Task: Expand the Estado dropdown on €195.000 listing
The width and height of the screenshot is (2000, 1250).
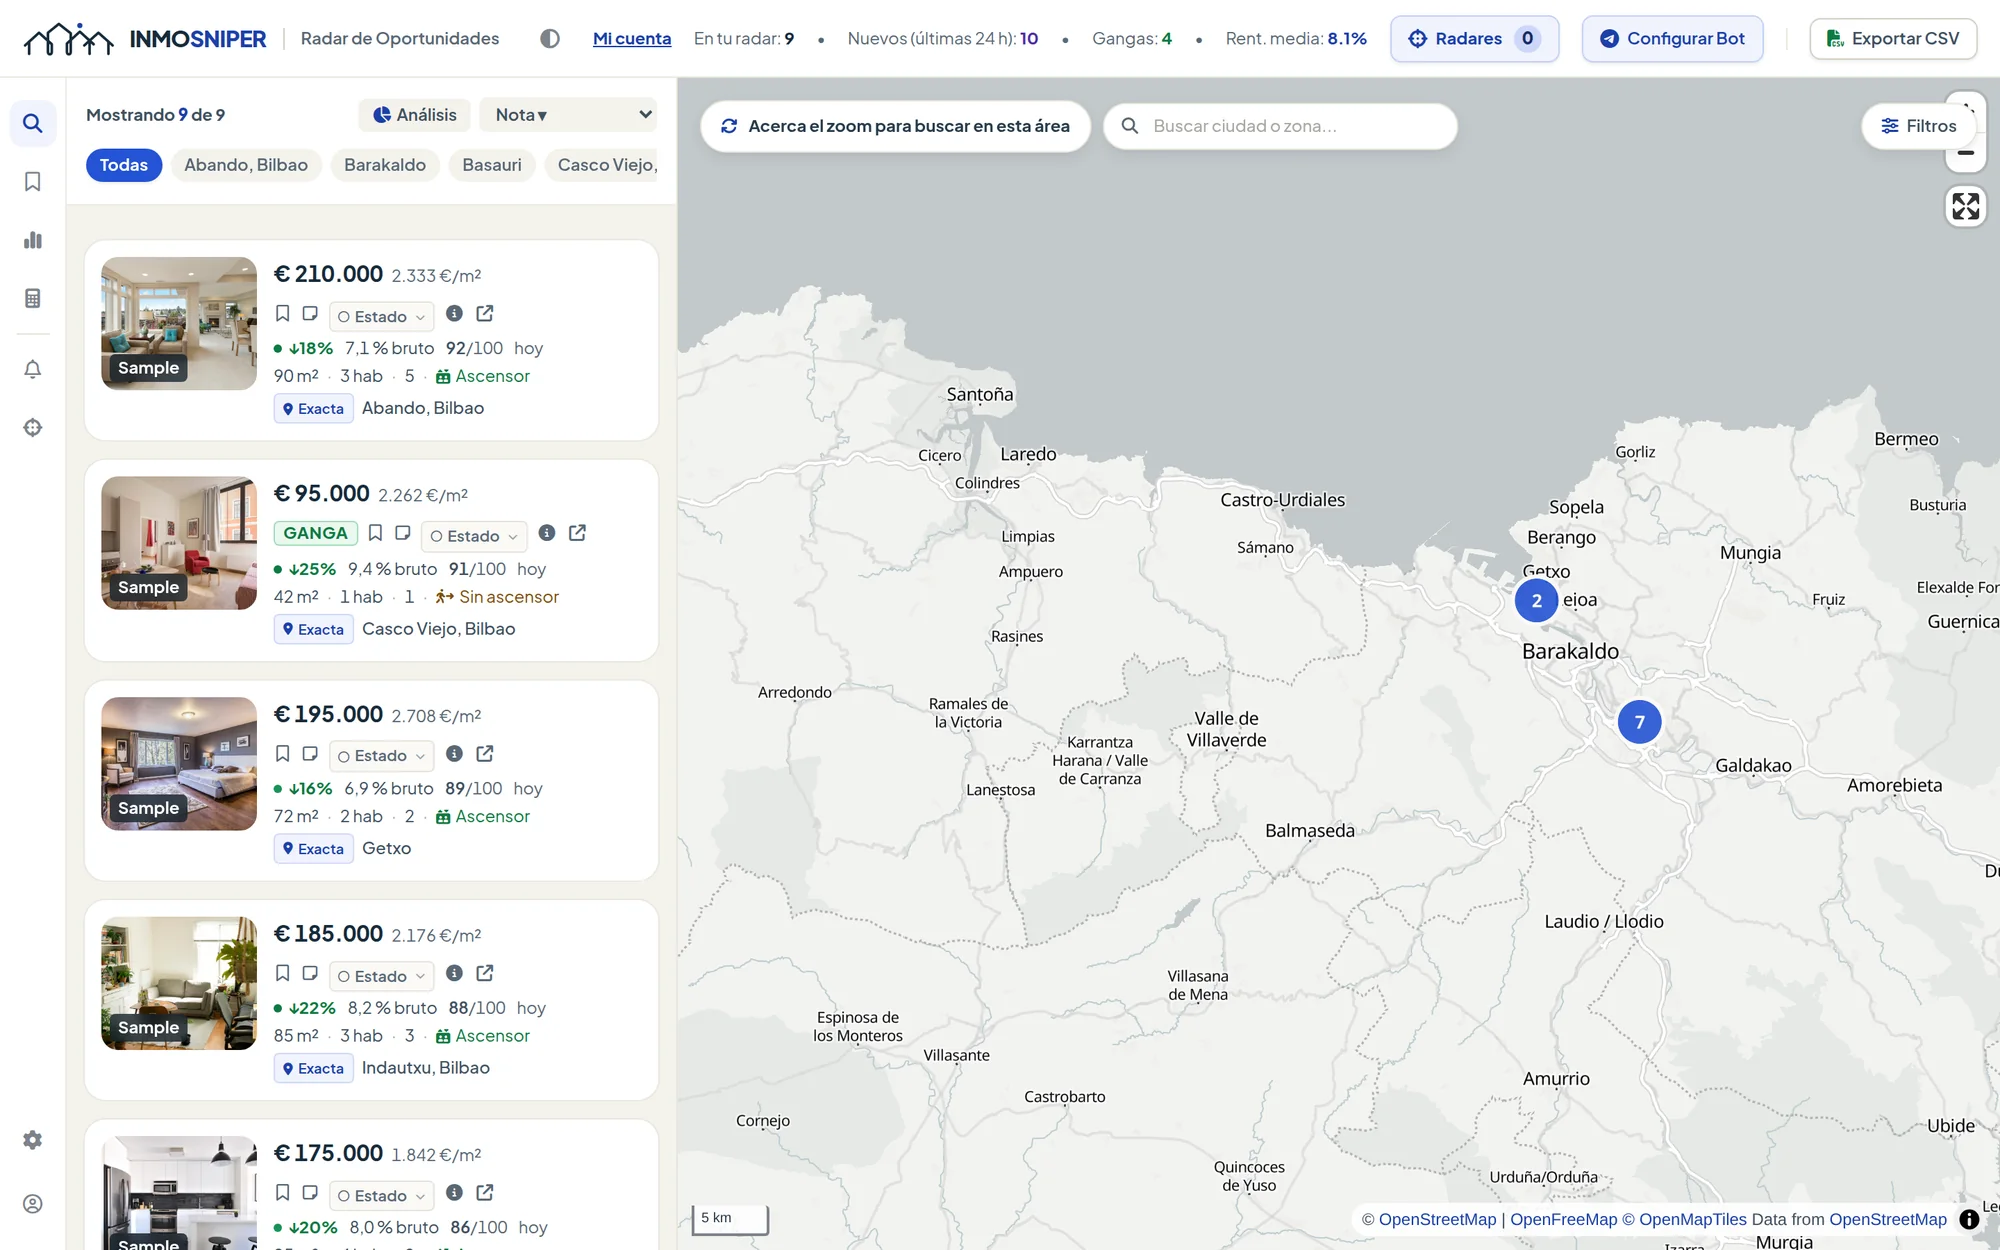Action: 381,756
